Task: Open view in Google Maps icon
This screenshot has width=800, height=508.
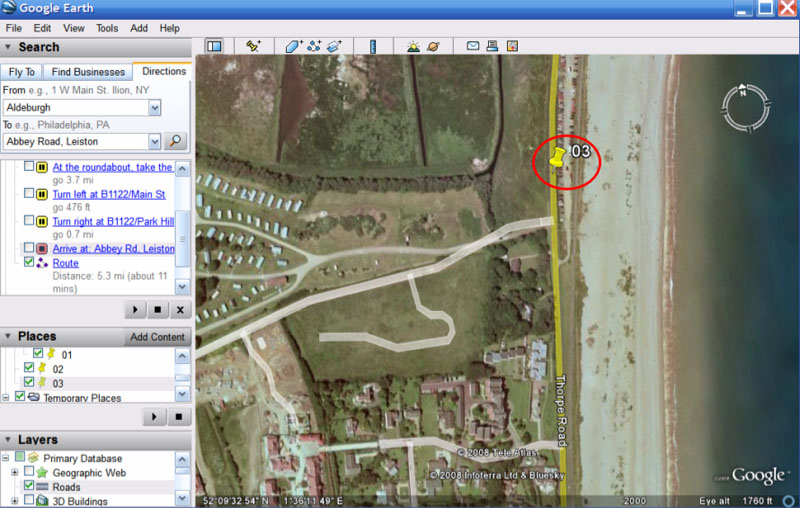Action: (x=512, y=46)
